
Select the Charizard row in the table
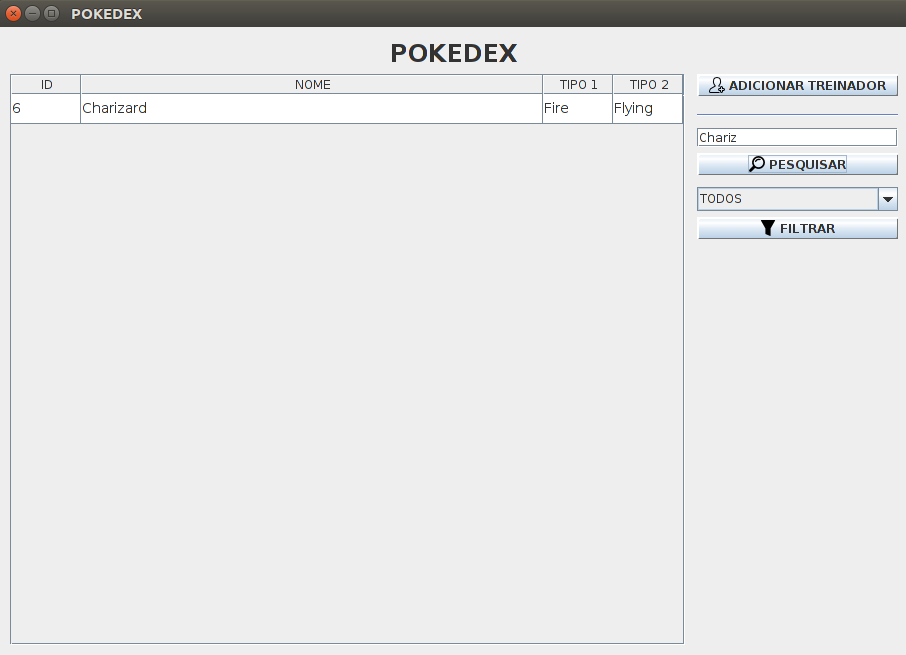tap(300, 108)
